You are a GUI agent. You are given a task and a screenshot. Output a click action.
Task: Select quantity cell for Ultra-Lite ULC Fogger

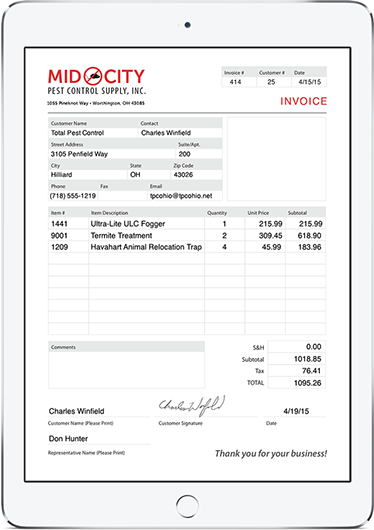click(225, 224)
